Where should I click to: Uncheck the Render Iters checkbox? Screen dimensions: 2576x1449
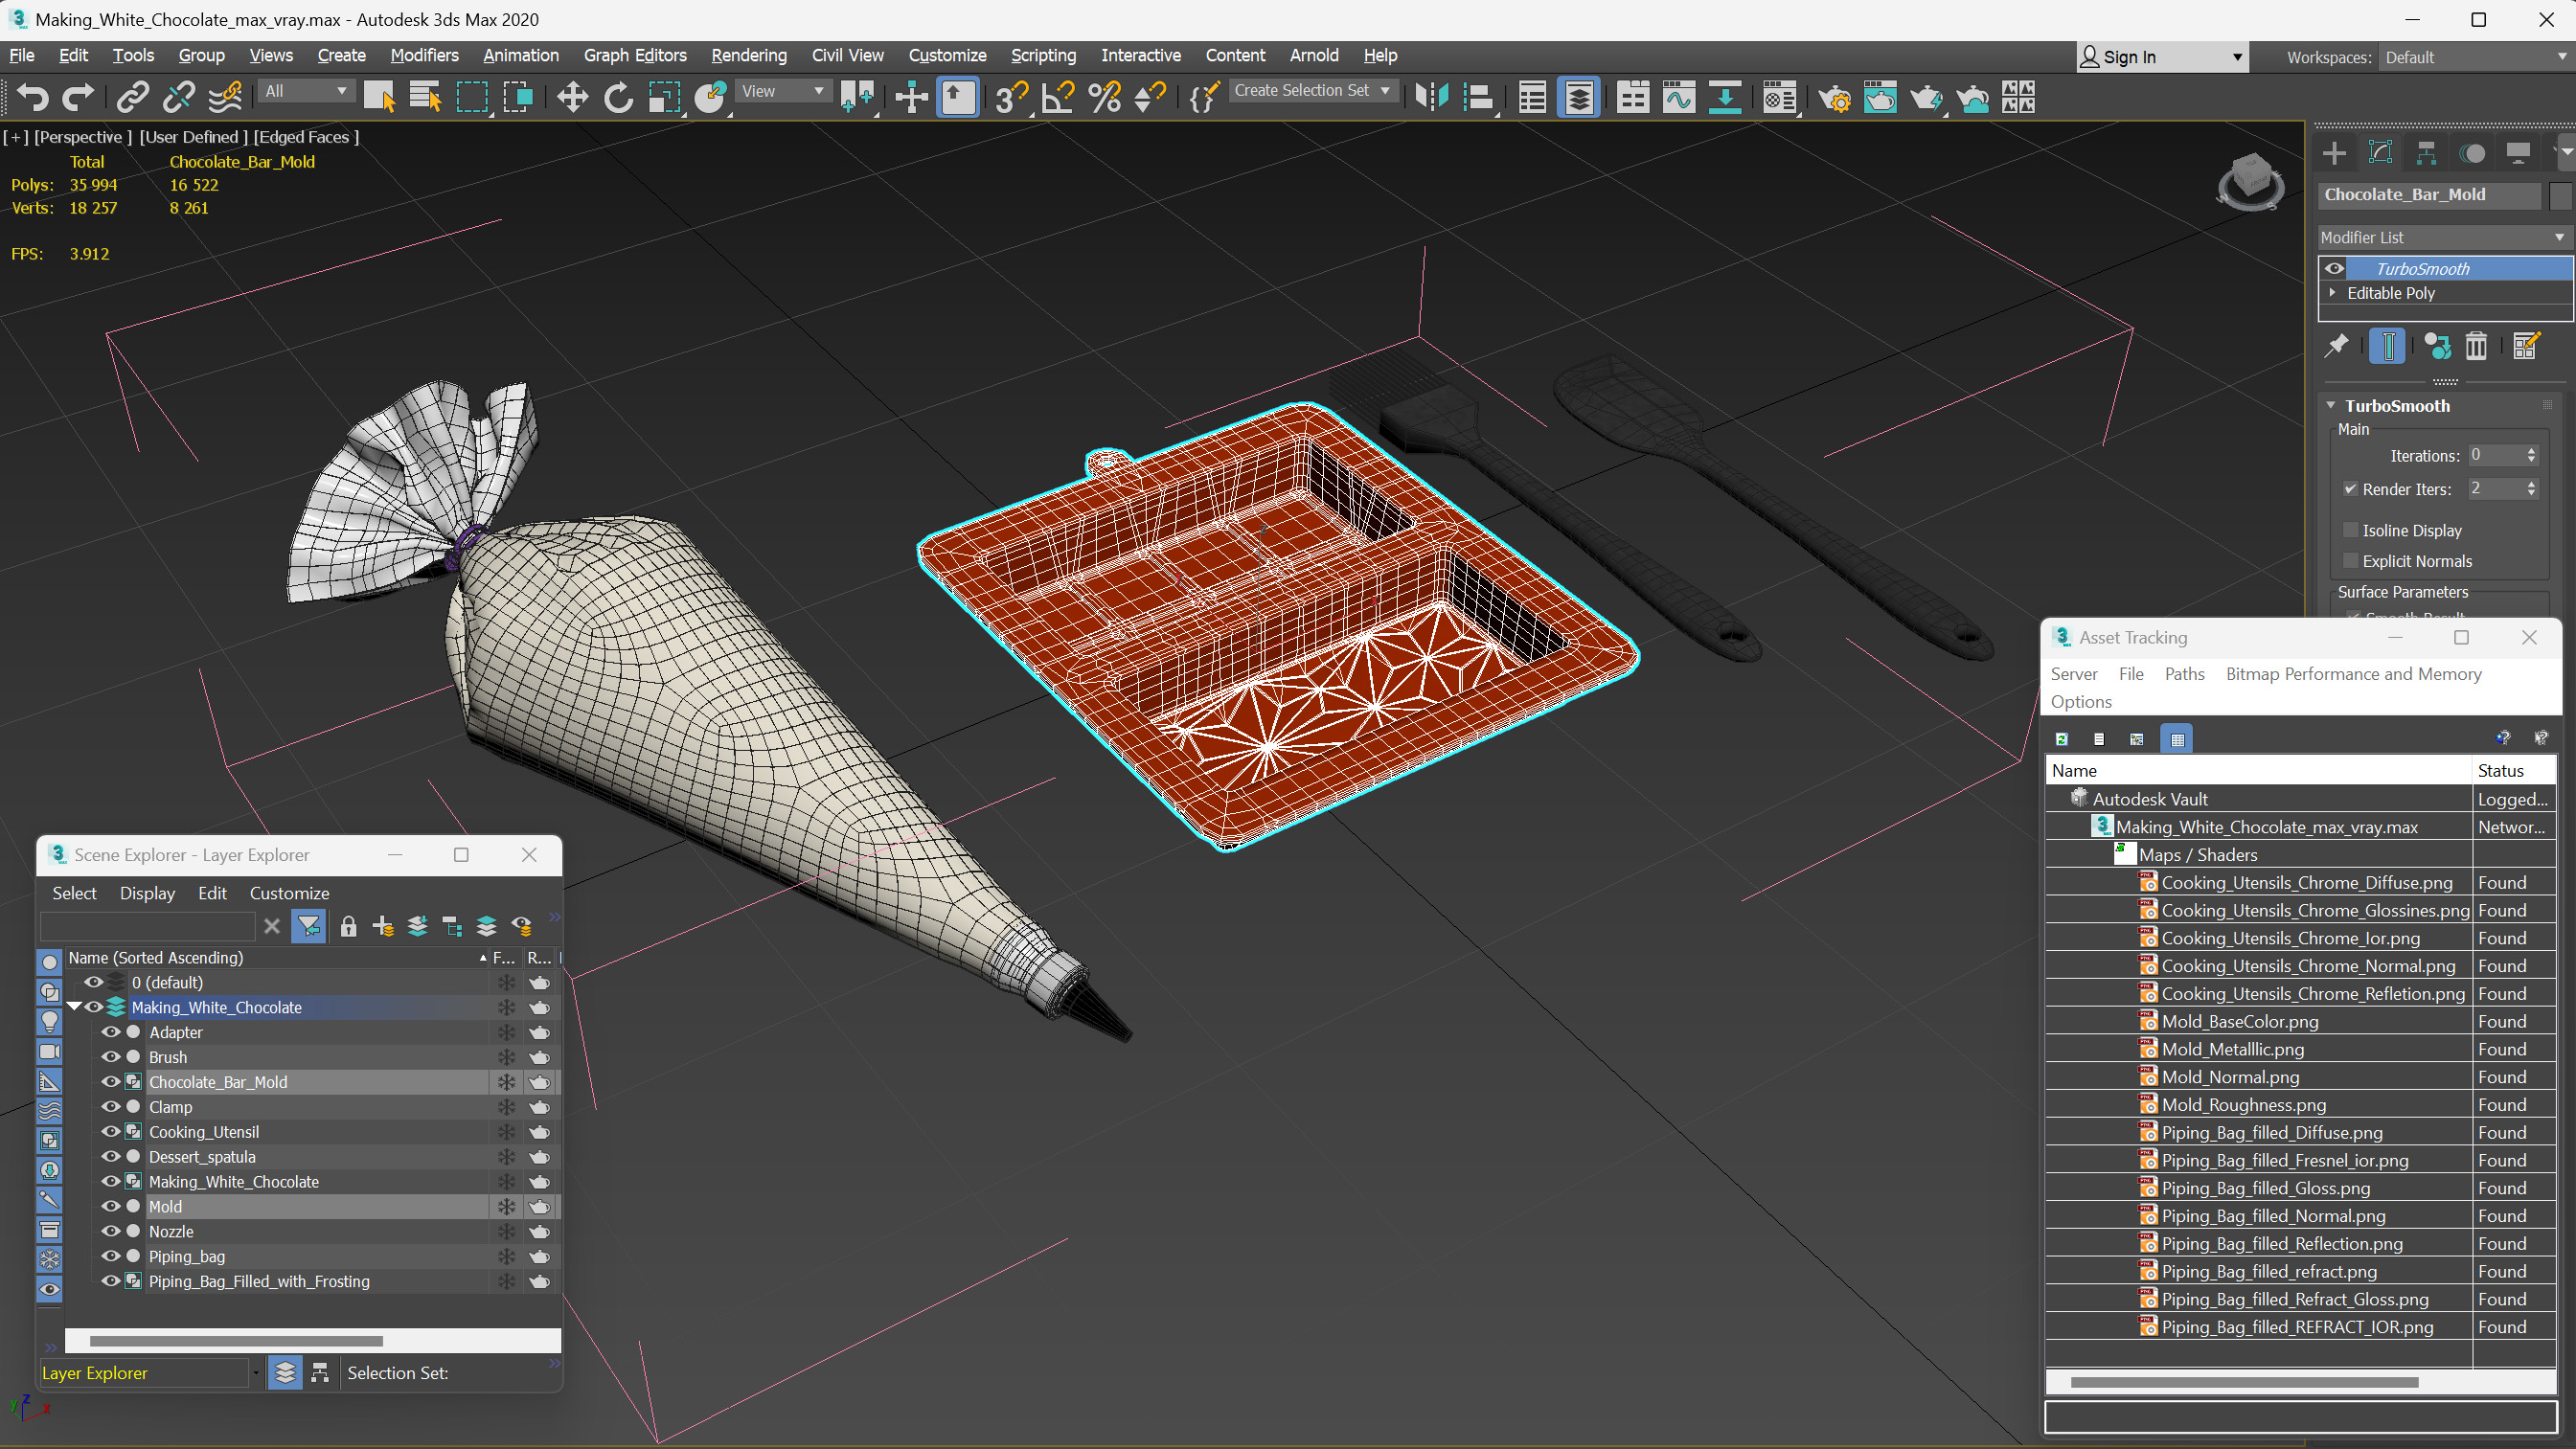point(2351,489)
